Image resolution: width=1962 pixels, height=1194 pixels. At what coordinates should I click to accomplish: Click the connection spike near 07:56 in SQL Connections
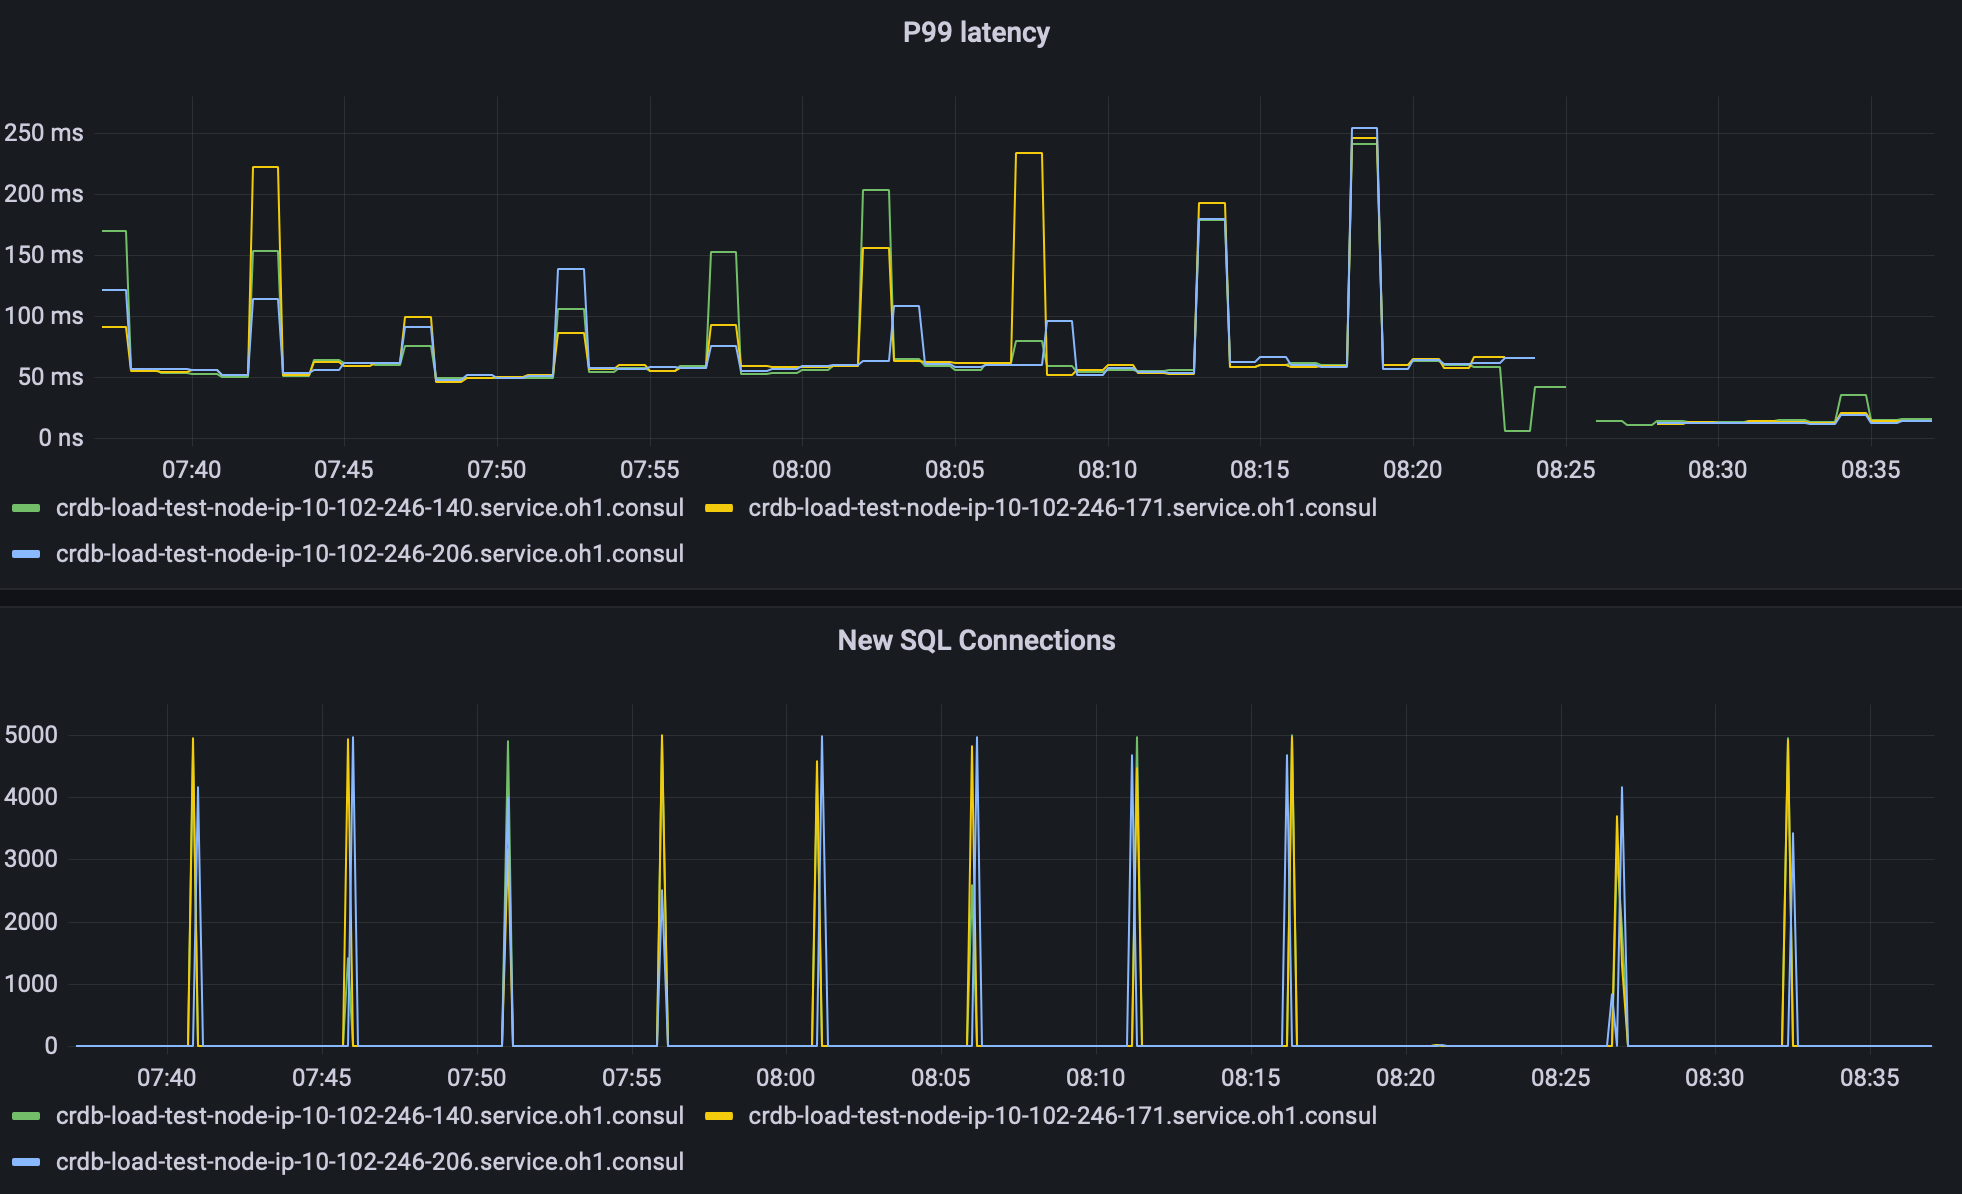tap(662, 738)
